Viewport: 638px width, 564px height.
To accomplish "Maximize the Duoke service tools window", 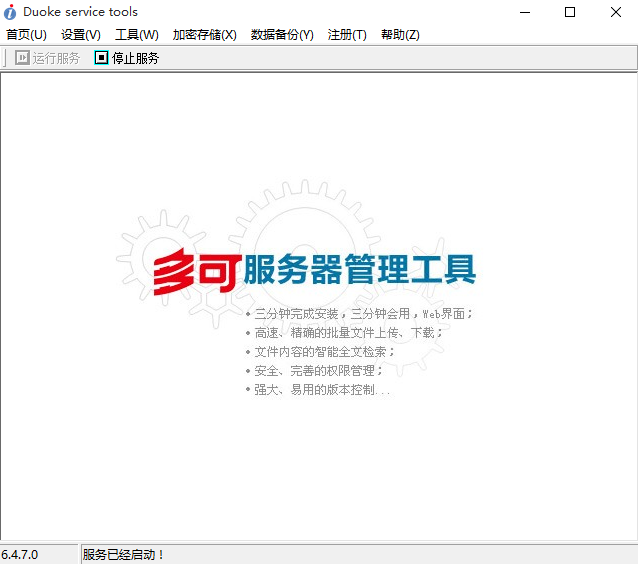I will click(570, 12).
